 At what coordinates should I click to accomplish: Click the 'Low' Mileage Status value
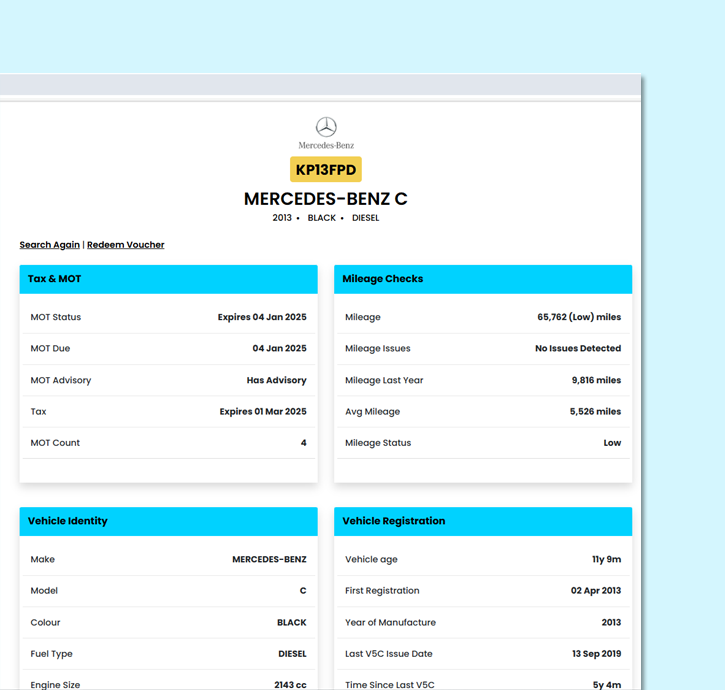coord(612,443)
